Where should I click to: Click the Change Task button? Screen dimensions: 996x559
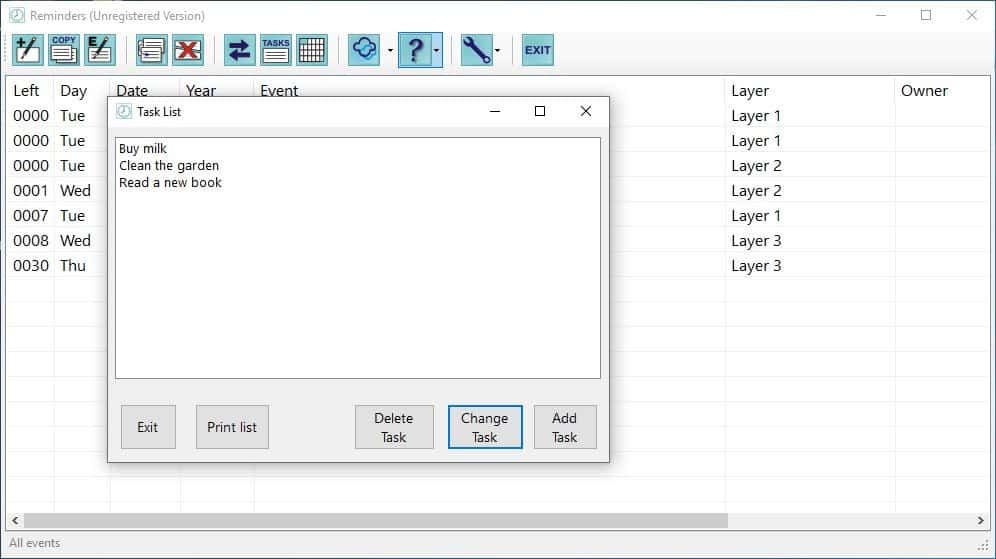(x=485, y=427)
